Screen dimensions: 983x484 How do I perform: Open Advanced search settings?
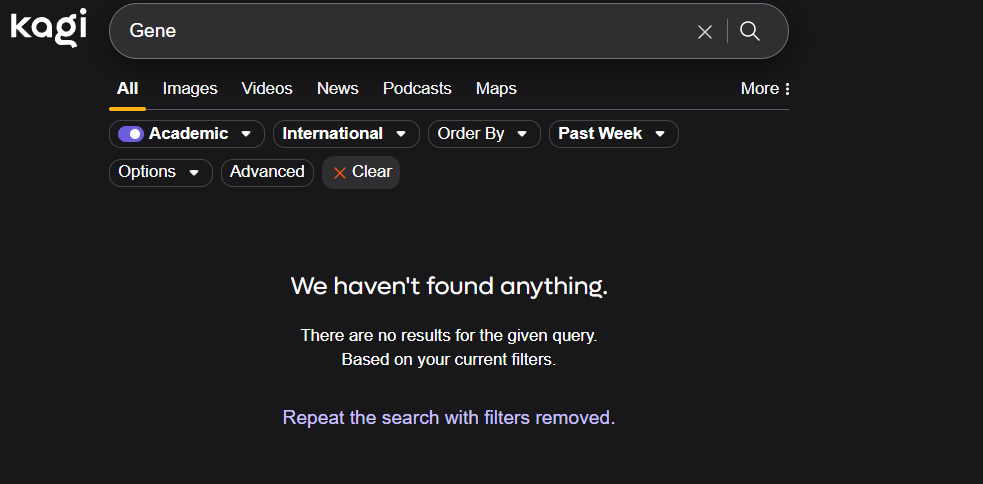tap(267, 172)
